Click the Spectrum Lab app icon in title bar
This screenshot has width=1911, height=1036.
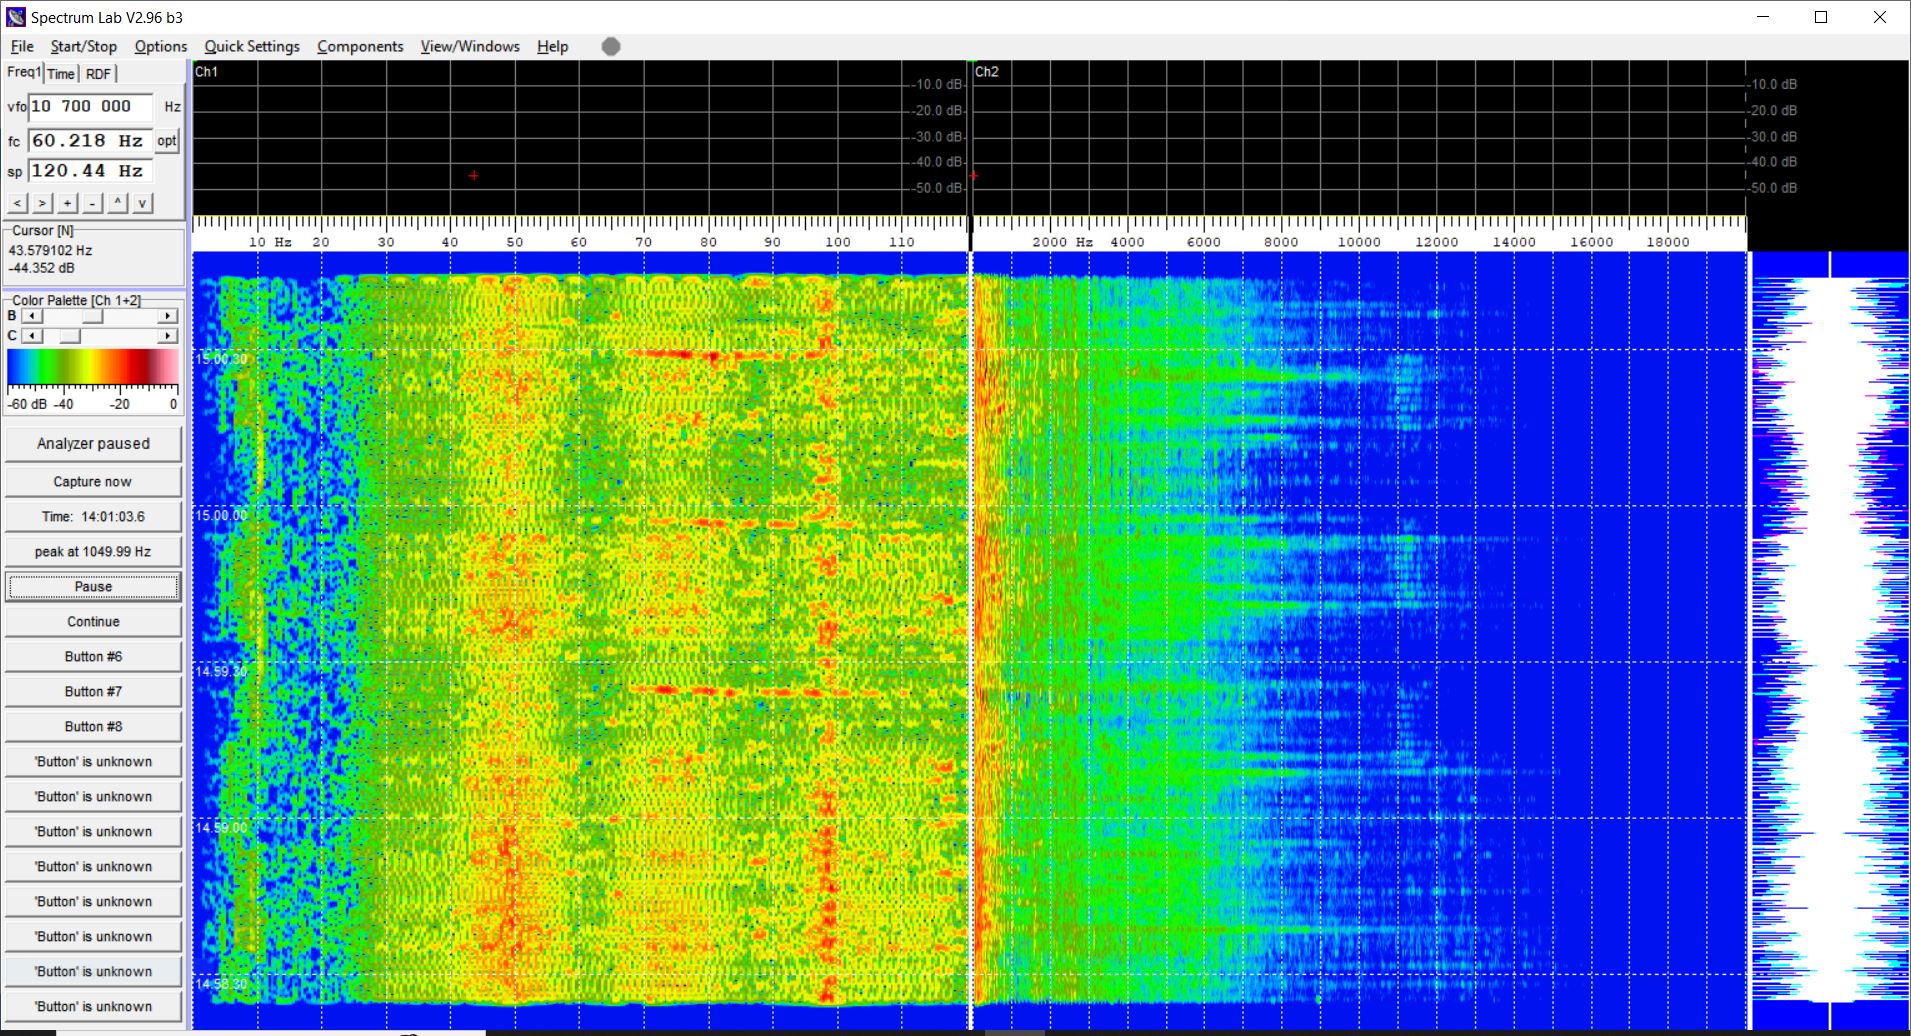[16, 17]
